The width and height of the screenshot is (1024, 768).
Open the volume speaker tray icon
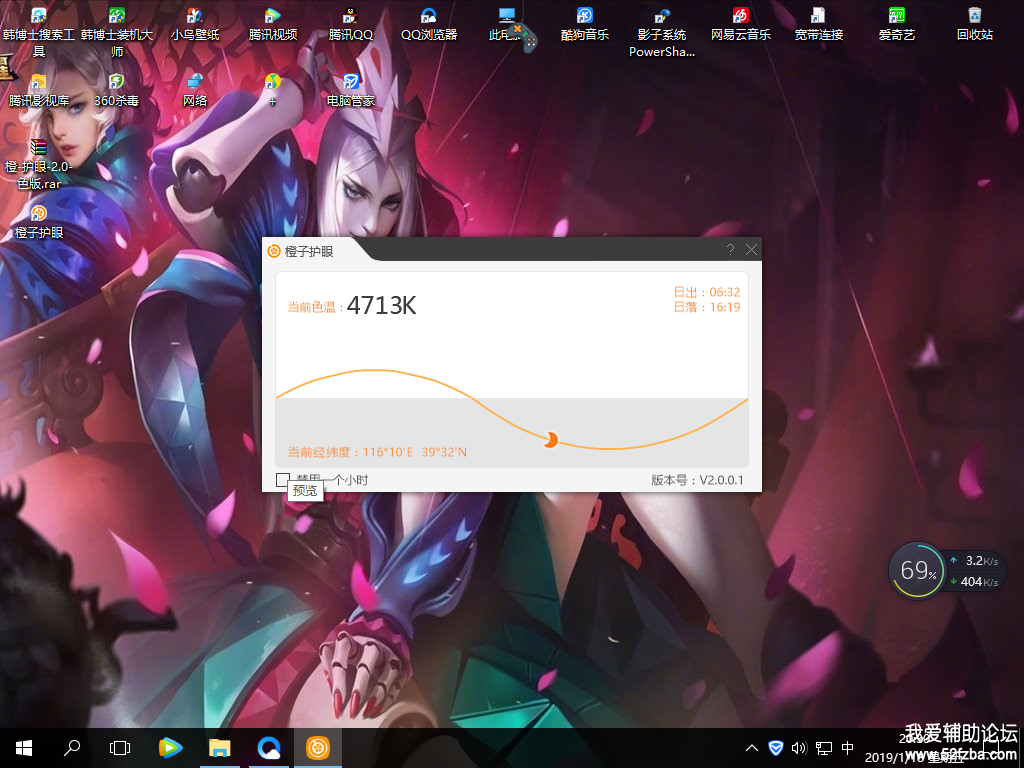799,748
